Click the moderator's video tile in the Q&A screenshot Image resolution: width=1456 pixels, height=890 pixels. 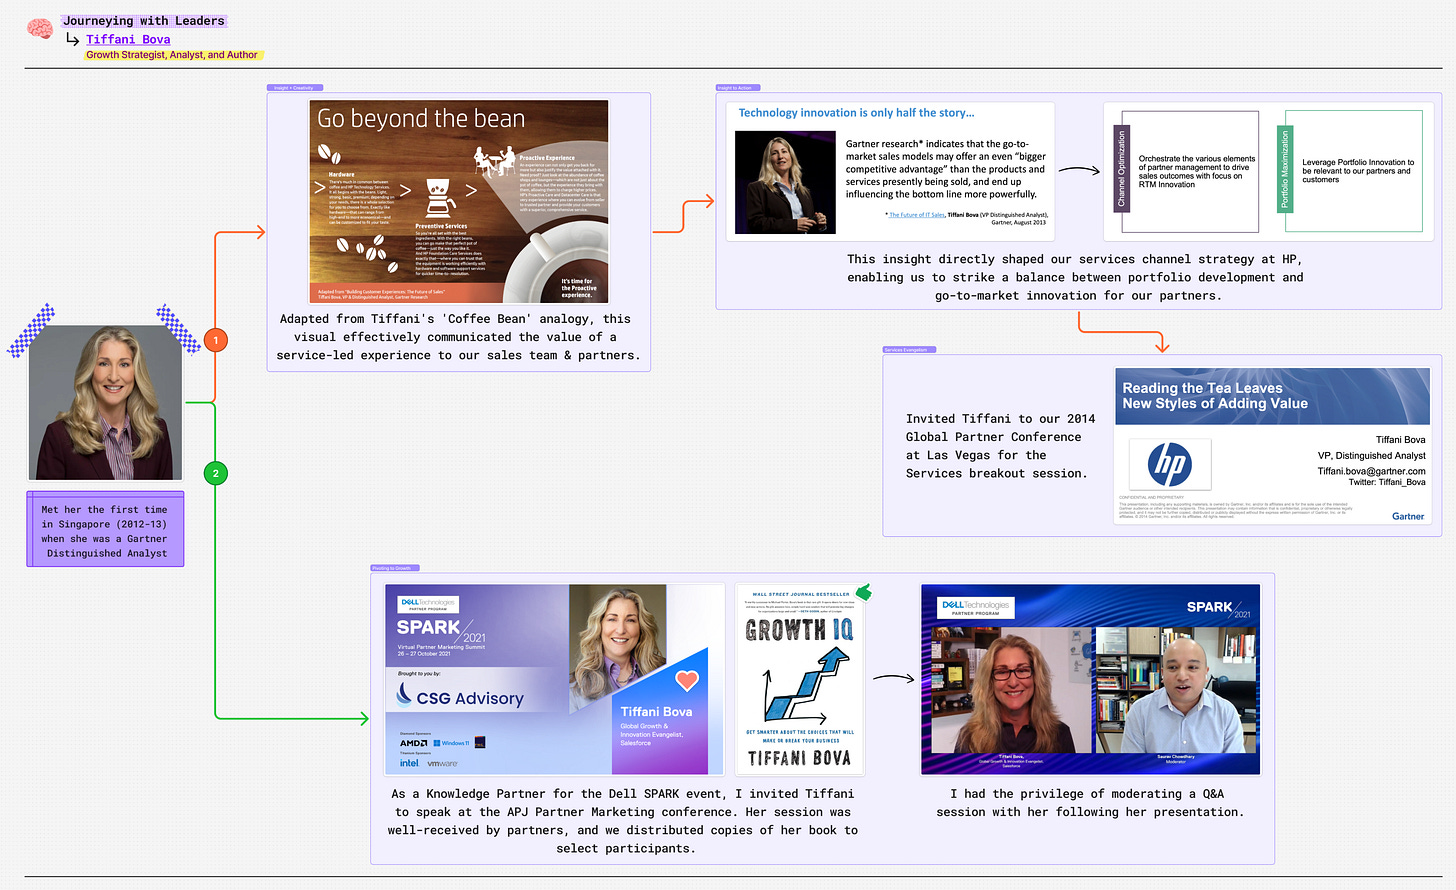pos(1176,691)
